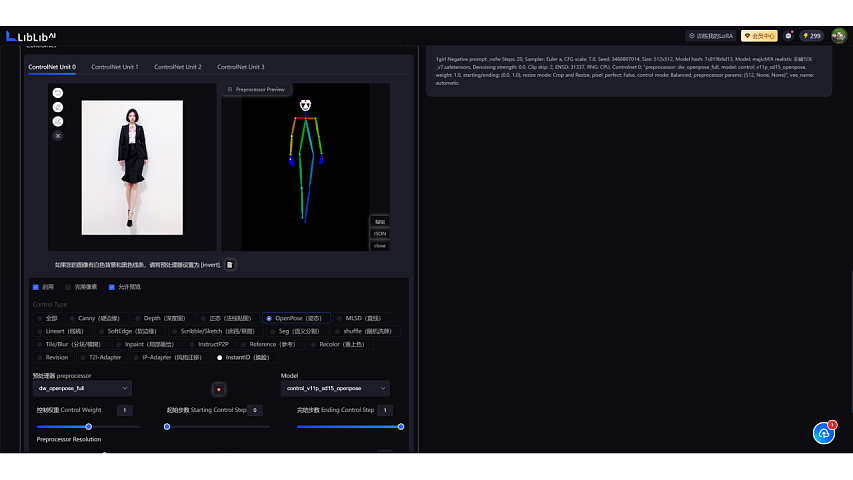Select the OpenPose control type
Viewport: 853px width, 480px height.
coord(296,318)
